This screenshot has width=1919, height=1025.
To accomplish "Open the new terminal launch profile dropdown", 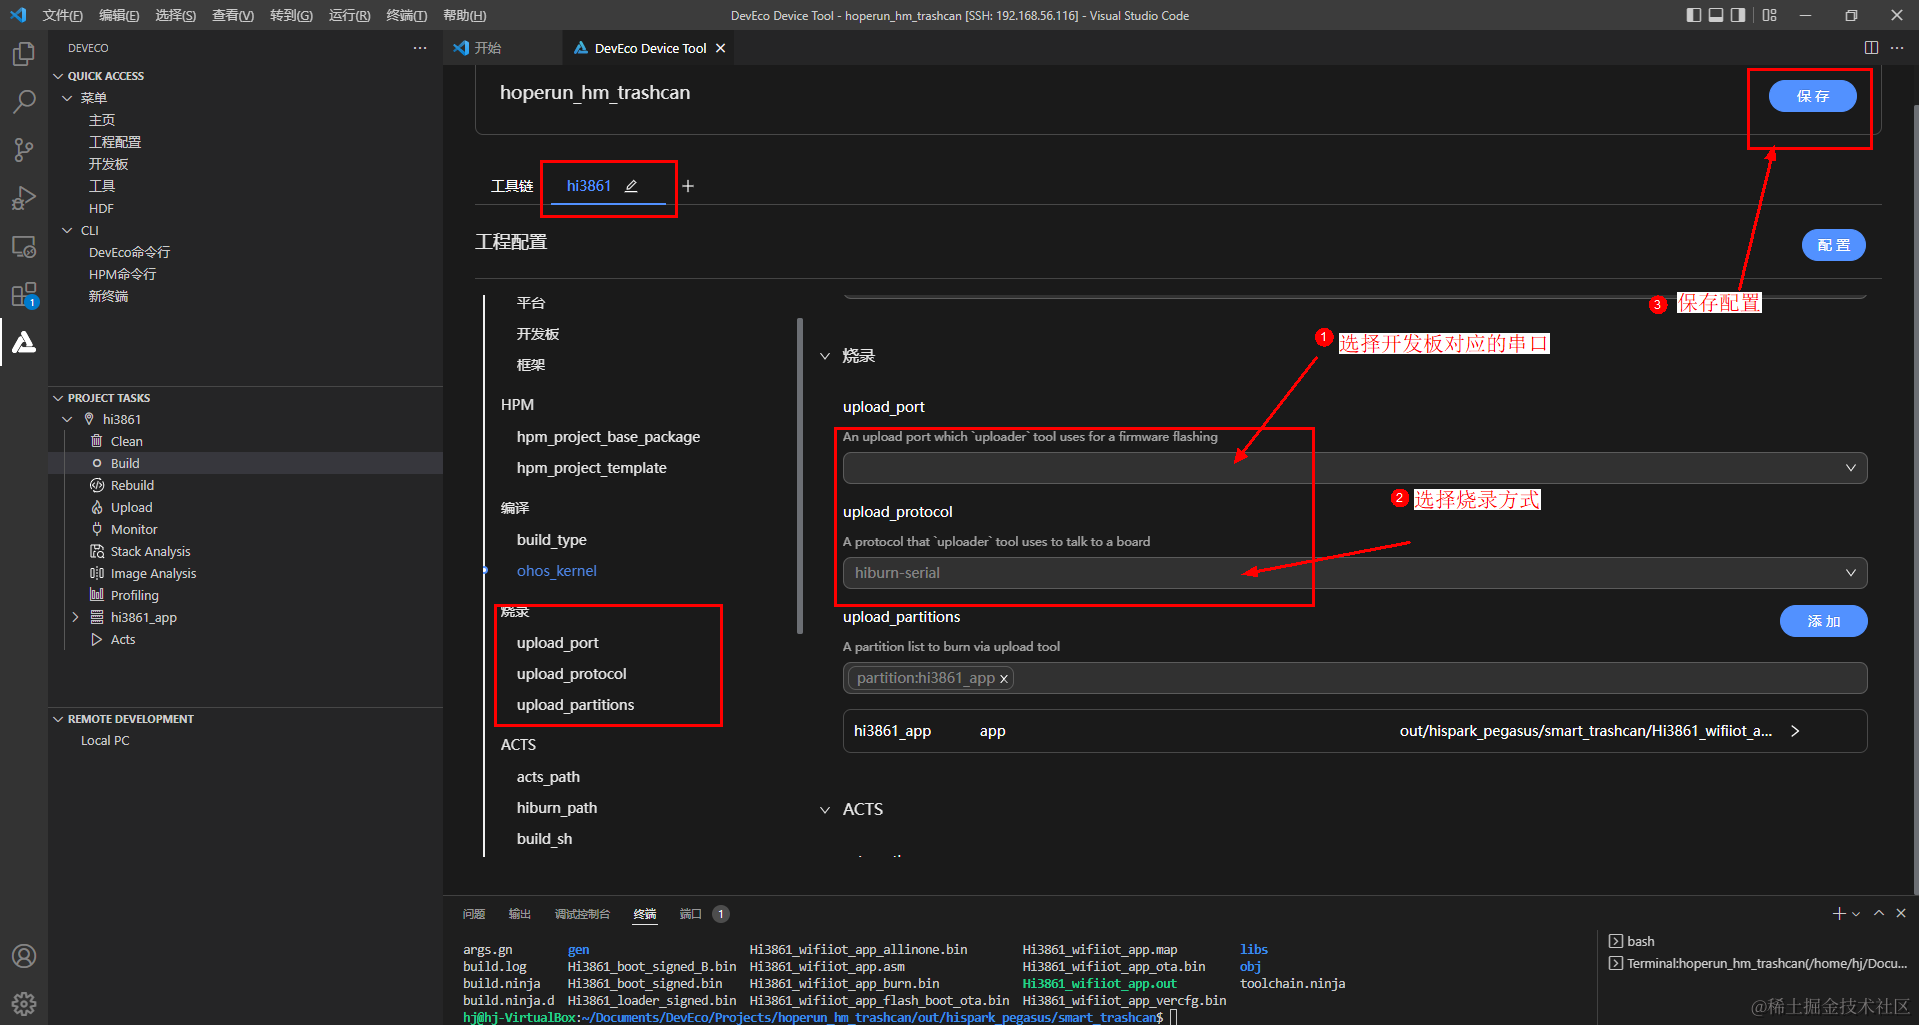I will 1856,914.
